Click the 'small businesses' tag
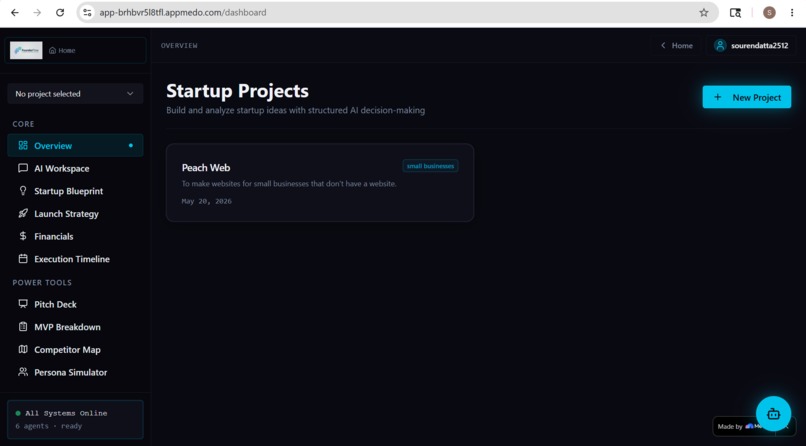 point(430,166)
